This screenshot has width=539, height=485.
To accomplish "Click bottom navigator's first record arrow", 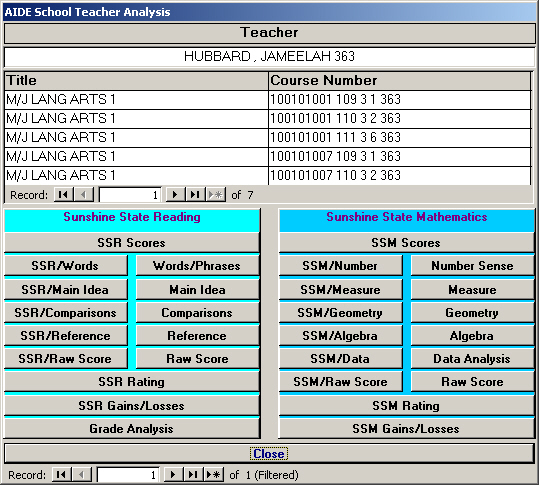I will (62, 475).
